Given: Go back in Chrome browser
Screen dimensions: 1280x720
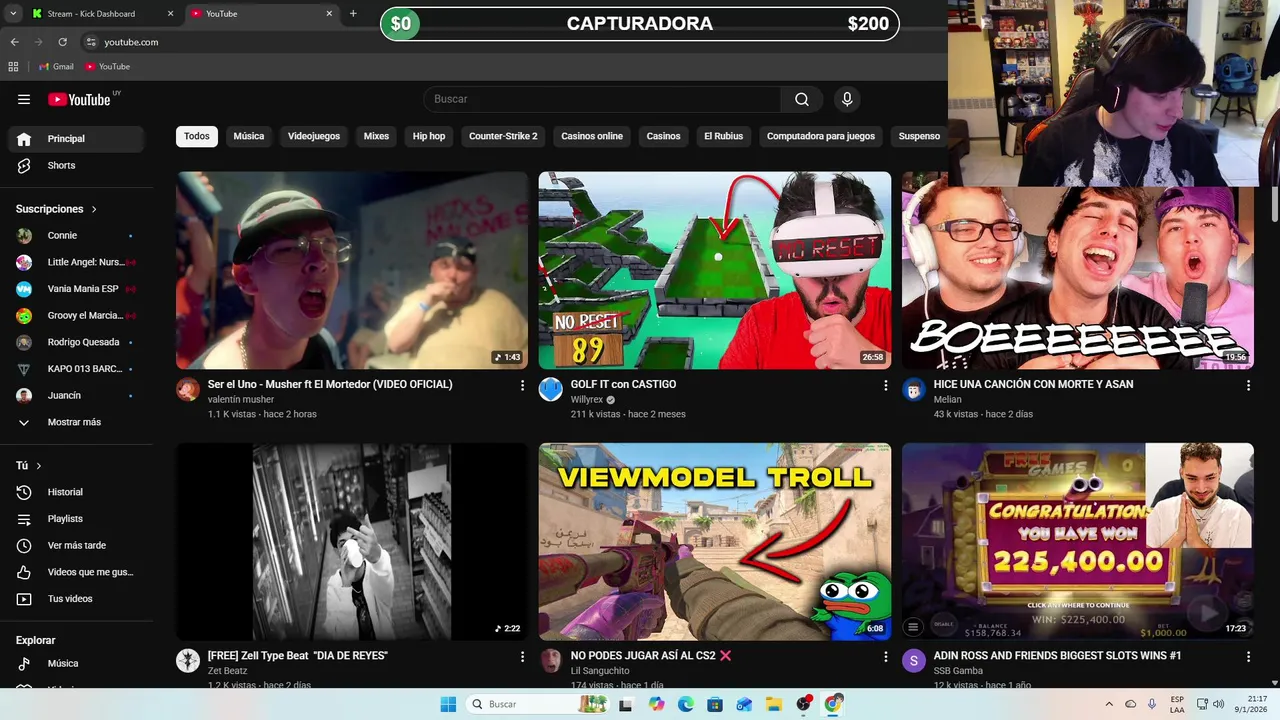Looking at the screenshot, I should click(x=14, y=42).
